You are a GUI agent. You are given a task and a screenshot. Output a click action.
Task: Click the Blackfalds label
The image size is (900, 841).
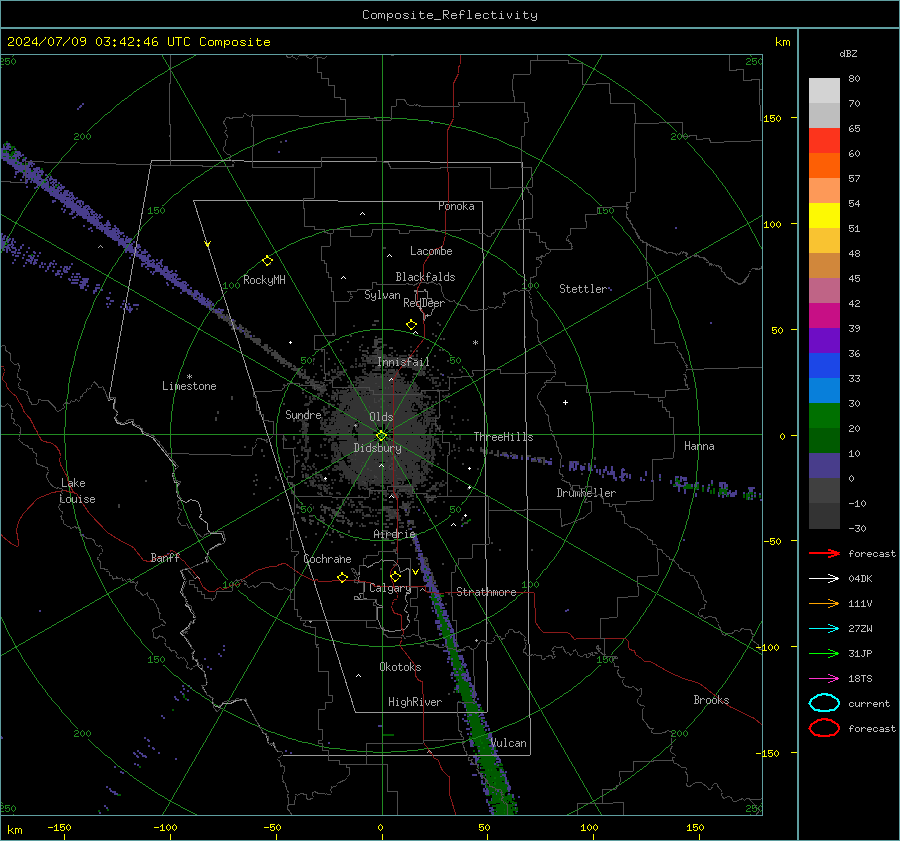425,277
